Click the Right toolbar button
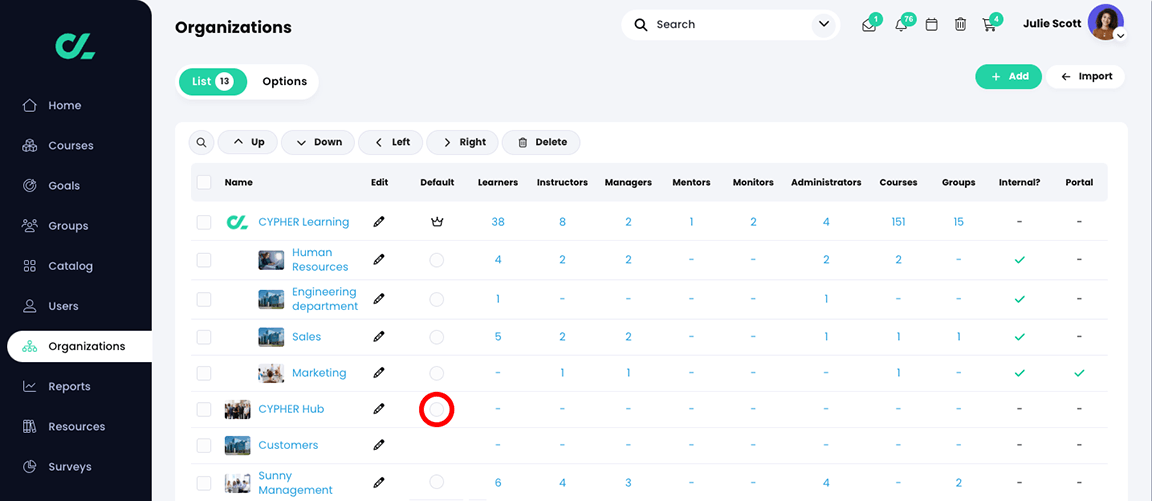Screen dimensions: 1152x501 pos(463,143)
